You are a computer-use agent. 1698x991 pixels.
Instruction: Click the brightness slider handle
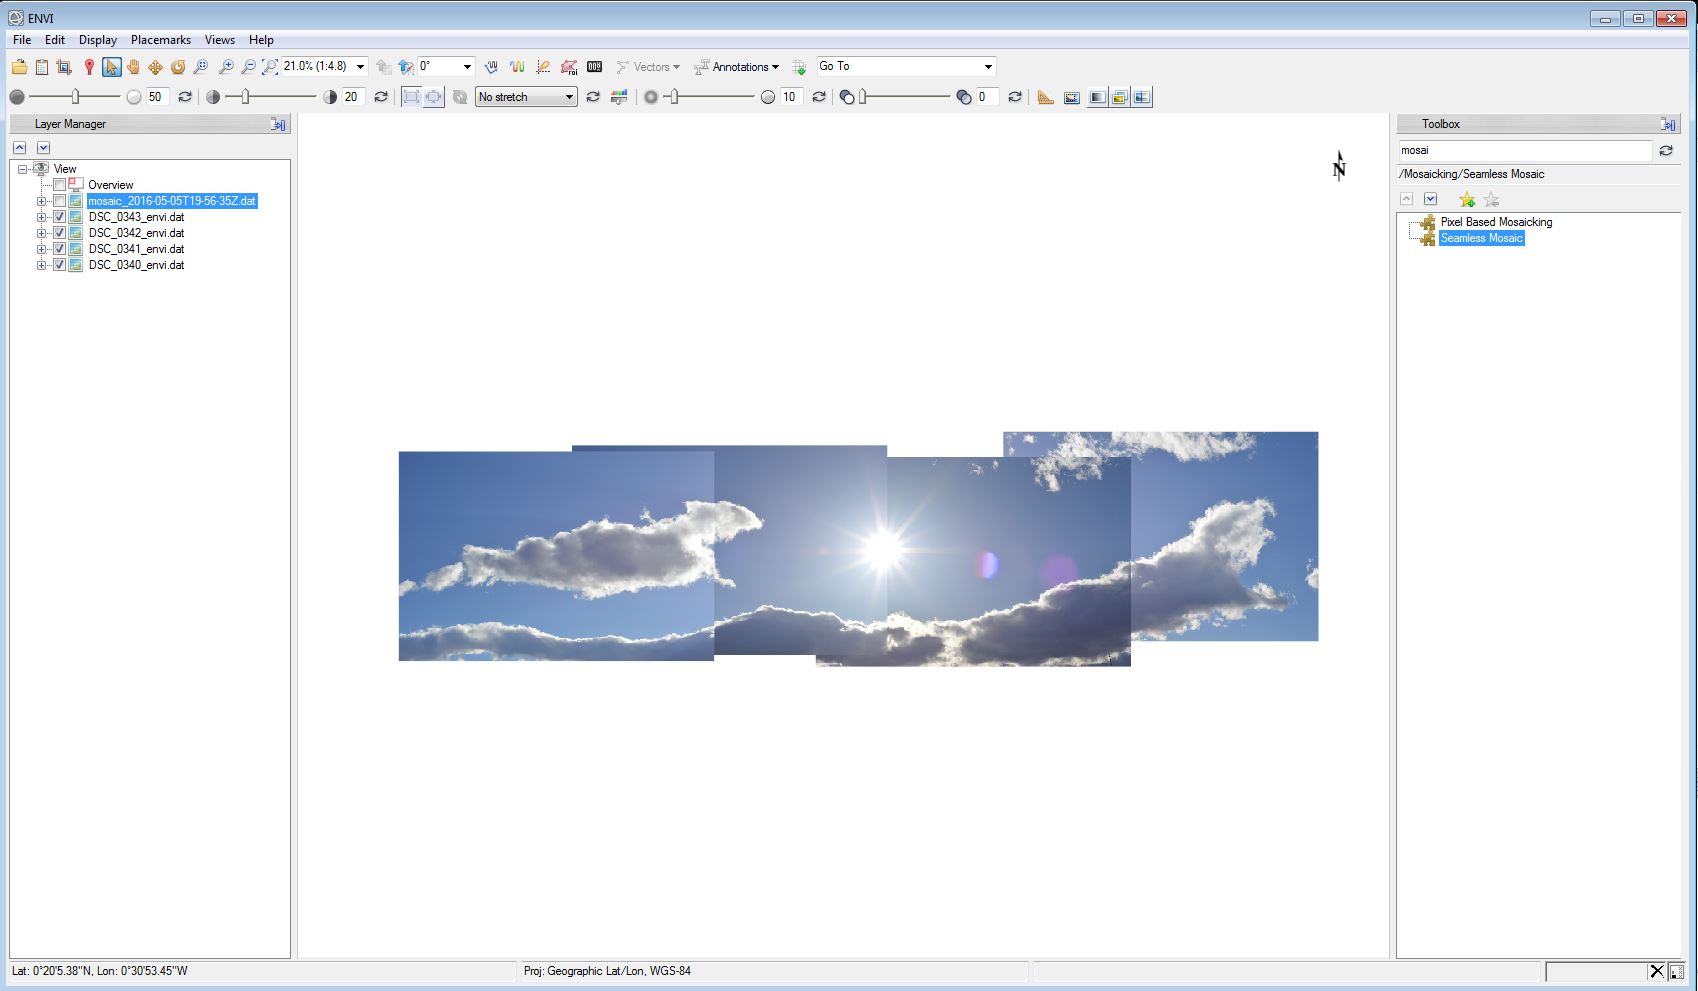[76, 97]
